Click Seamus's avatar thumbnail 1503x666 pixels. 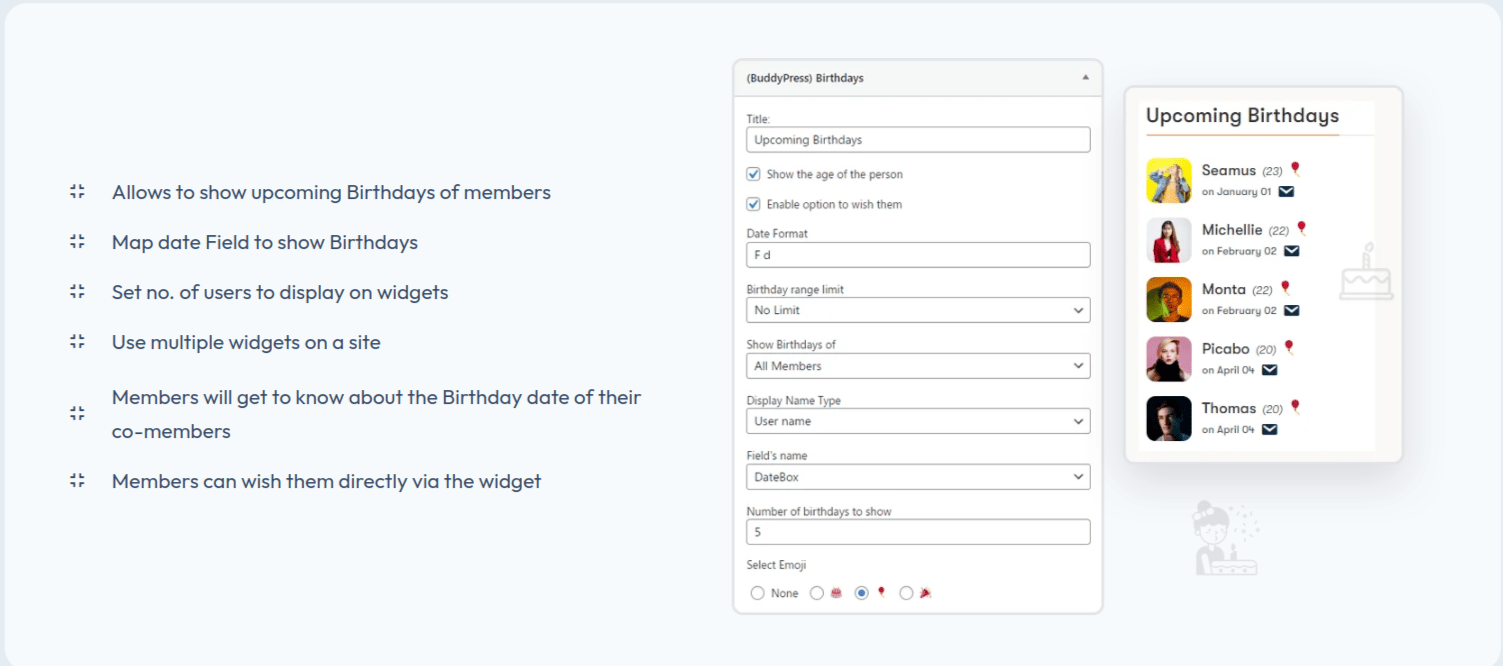(1168, 181)
